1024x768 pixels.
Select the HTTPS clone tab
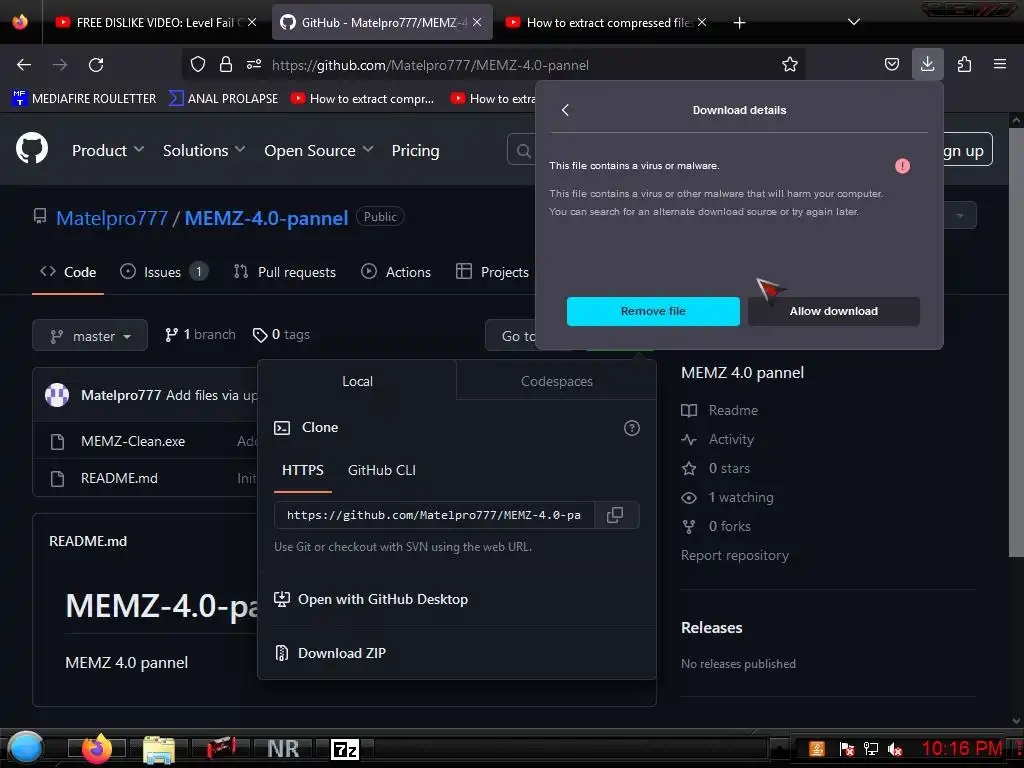click(302, 470)
